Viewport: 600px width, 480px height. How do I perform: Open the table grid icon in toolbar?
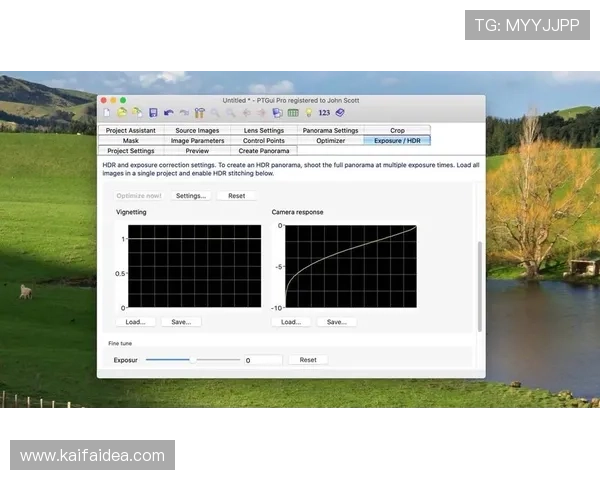click(x=293, y=113)
